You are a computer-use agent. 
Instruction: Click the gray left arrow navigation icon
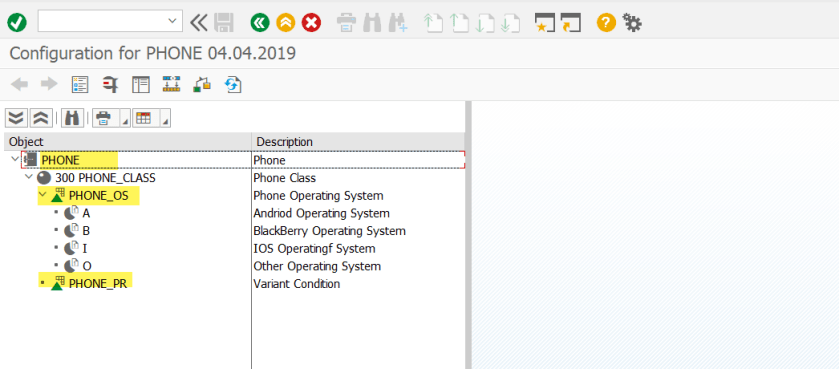20,84
